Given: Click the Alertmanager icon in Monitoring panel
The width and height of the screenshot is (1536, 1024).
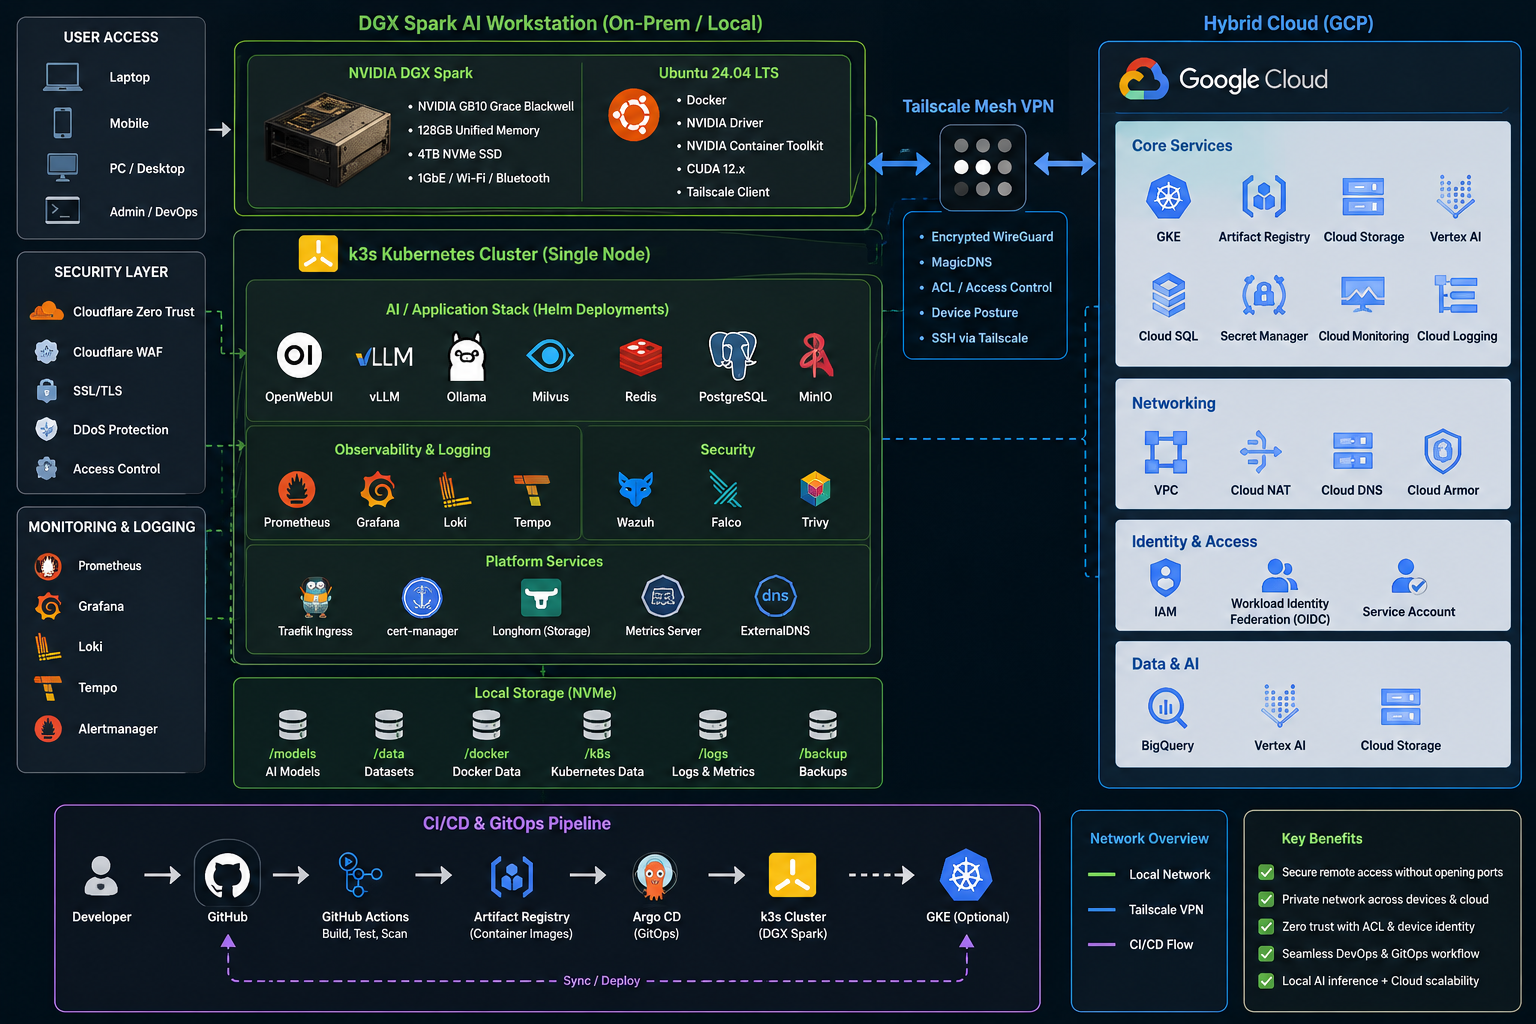Looking at the screenshot, I should (x=48, y=729).
